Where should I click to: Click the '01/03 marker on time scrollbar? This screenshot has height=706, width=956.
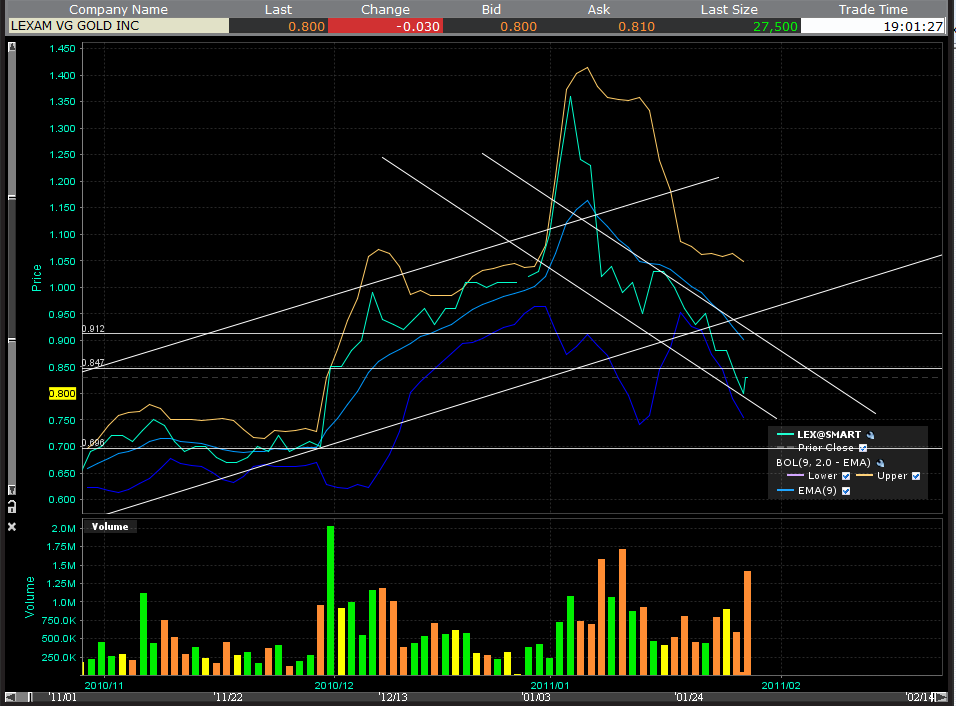tap(534, 697)
